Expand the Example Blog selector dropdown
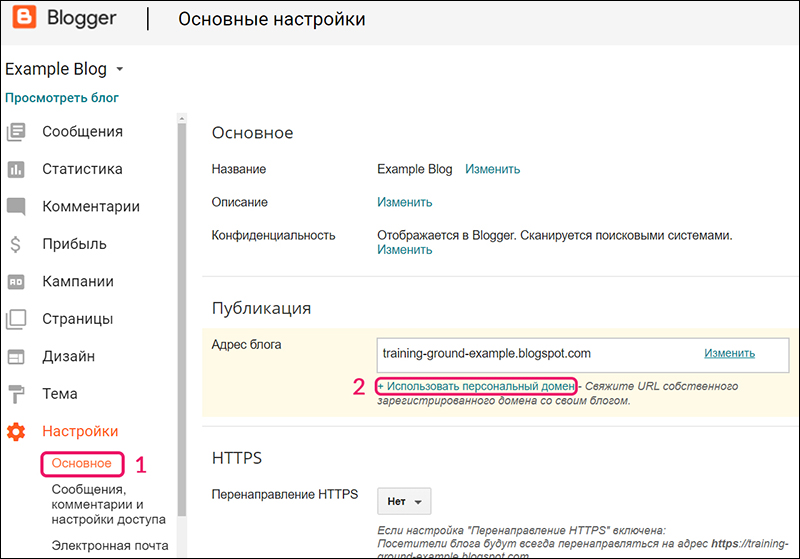The width and height of the screenshot is (800, 559). [x=119, y=70]
